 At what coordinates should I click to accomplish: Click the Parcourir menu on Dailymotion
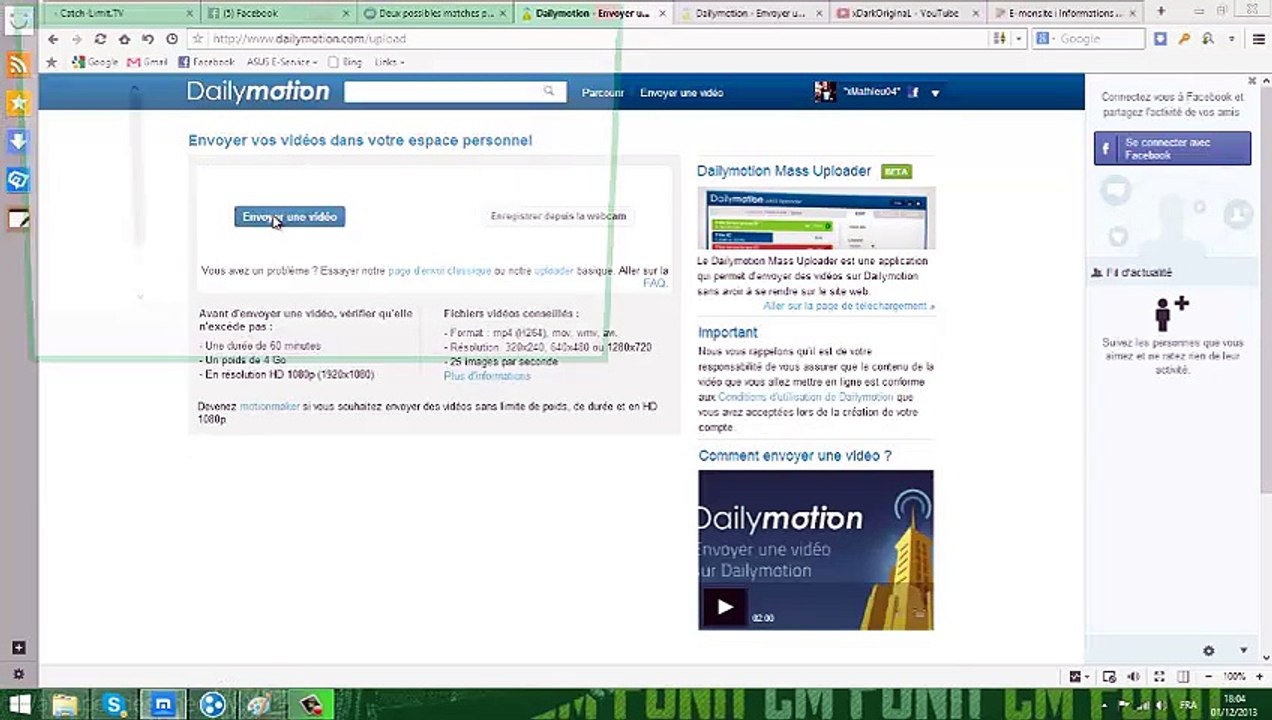(603, 92)
